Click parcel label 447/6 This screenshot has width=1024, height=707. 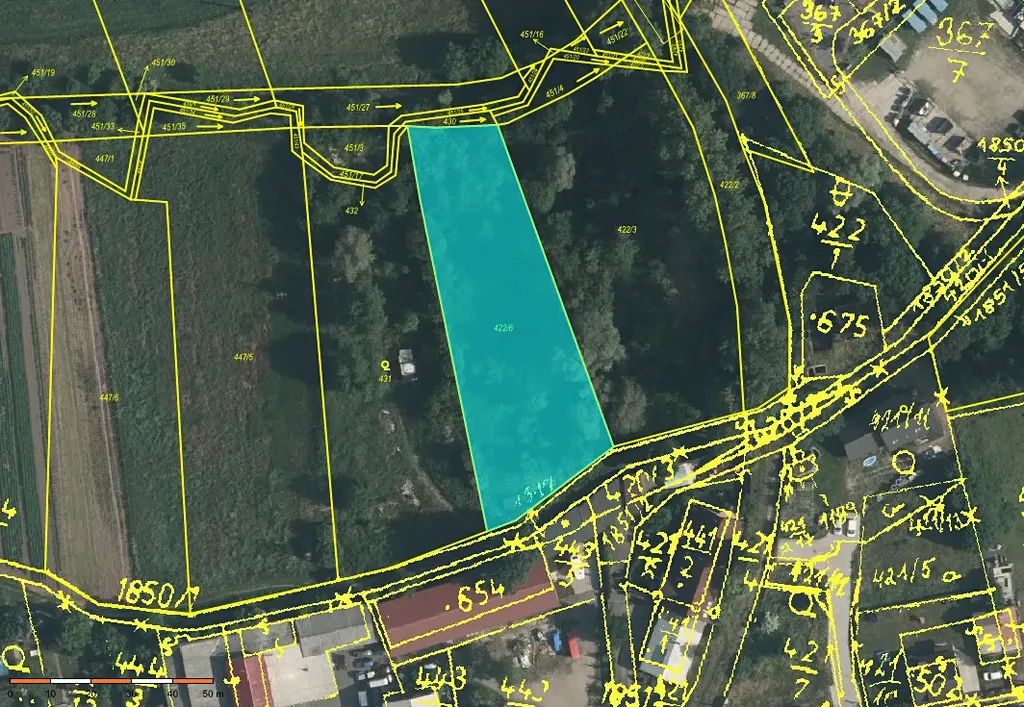click(x=109, y=397)
